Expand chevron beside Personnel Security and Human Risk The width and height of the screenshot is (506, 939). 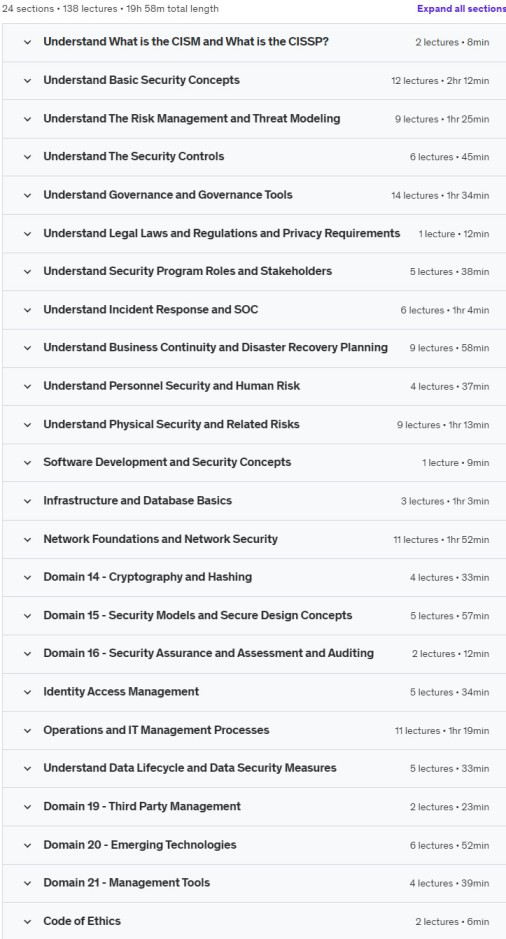pyautogui.click(x=28, y=386)
